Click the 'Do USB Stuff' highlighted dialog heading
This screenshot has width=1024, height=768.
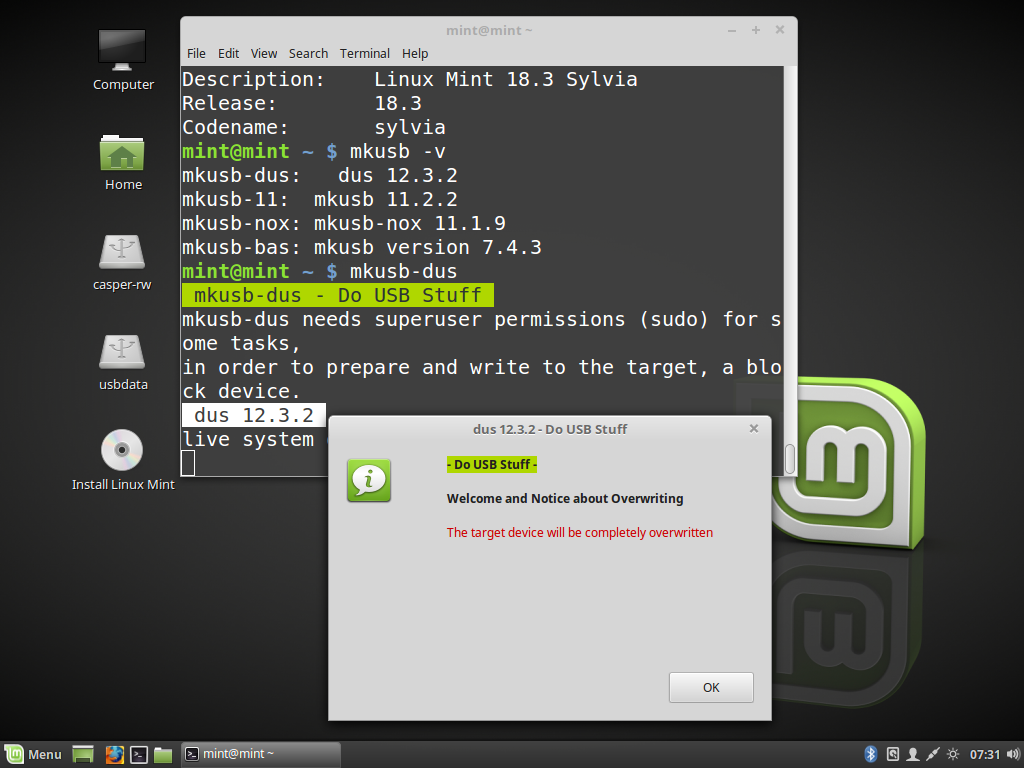click(492, 464)
